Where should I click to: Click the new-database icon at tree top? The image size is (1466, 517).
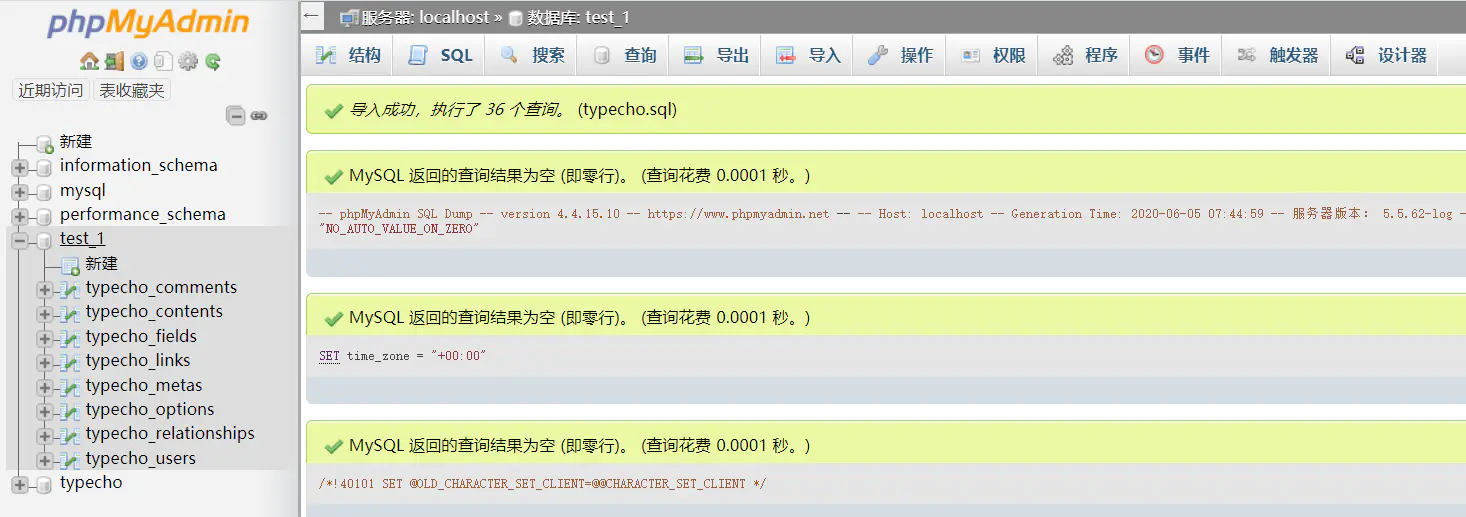pos(44,144)
